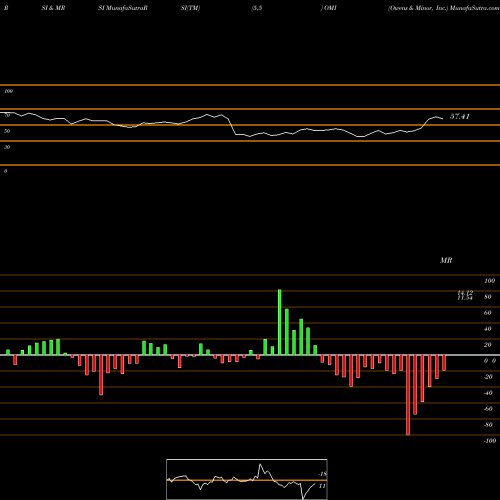
Task: Click the ') OMI' ticker label
Action: 328,8
